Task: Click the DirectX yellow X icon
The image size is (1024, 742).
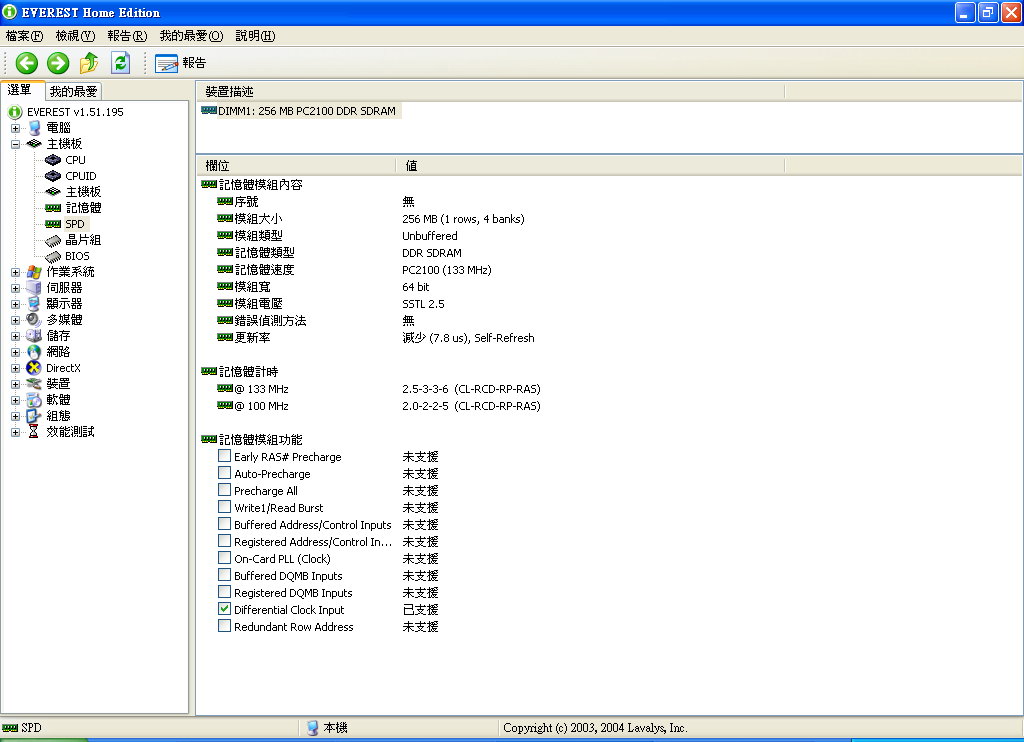Action: [34, 368]
